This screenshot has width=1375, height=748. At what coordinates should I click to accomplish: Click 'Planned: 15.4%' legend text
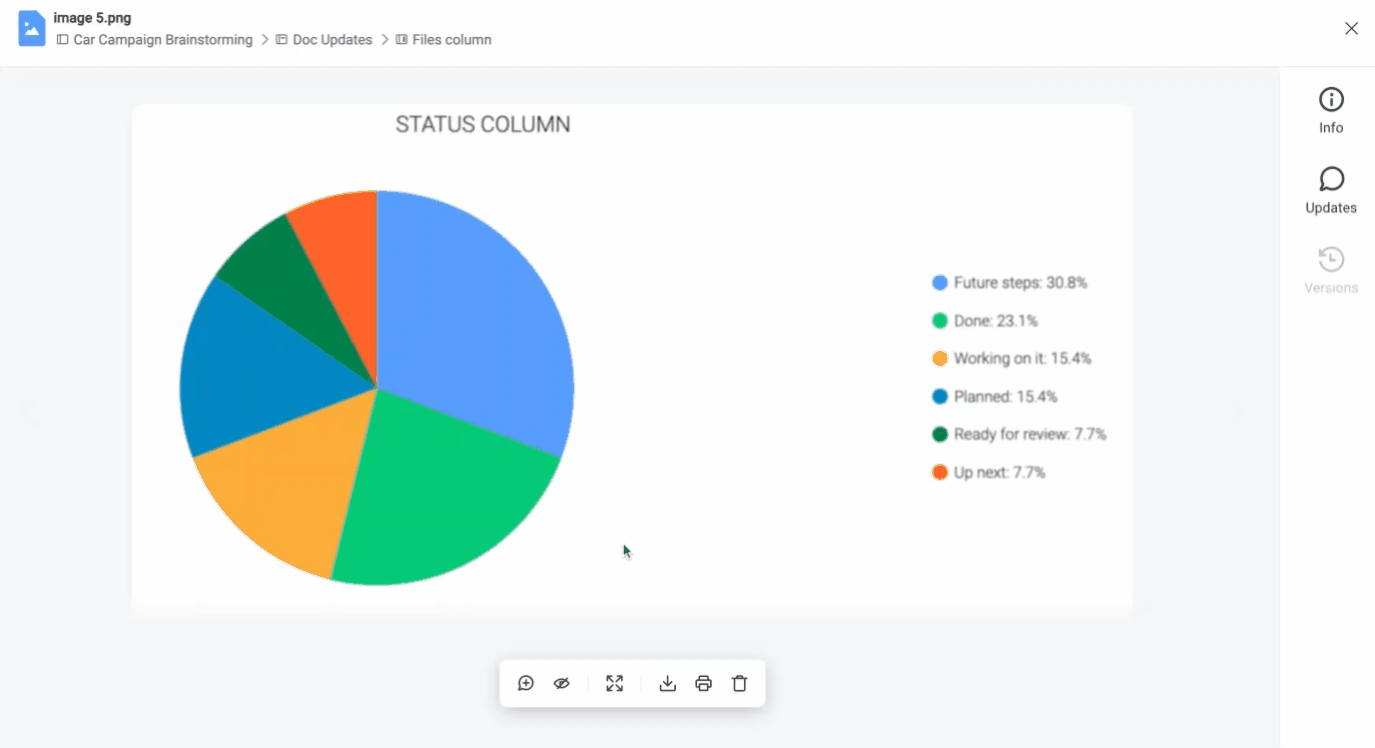click(x=1005, y=397)
